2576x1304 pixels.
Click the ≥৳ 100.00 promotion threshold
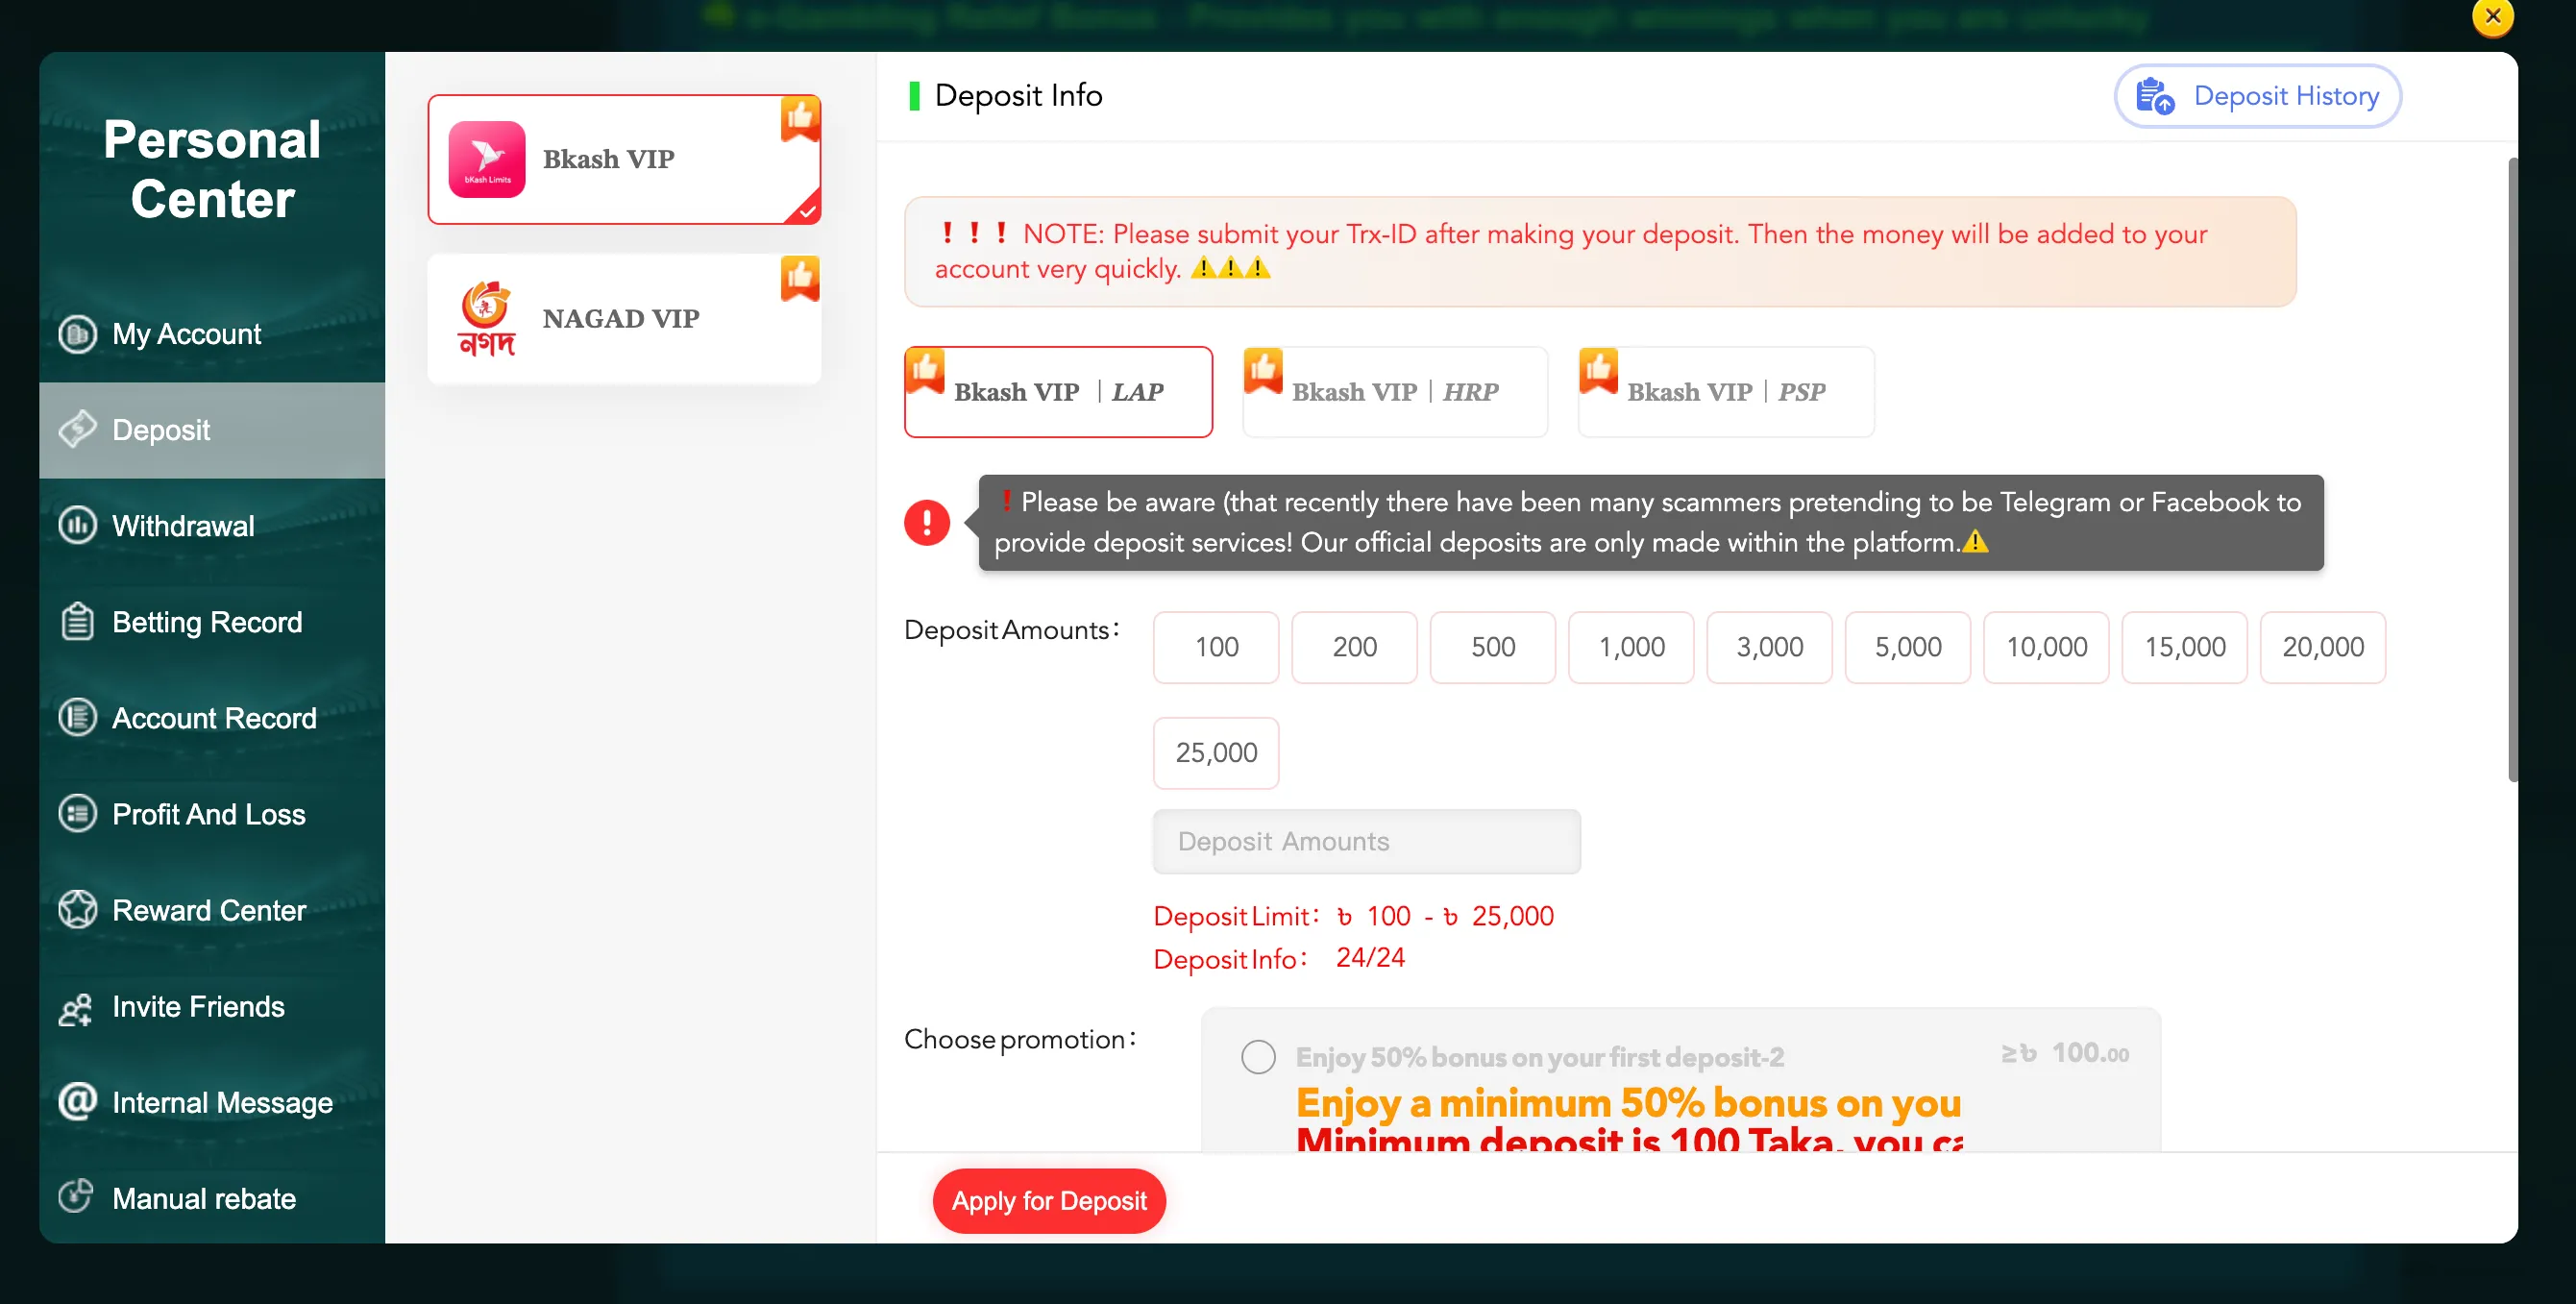click(2065, 1053)
